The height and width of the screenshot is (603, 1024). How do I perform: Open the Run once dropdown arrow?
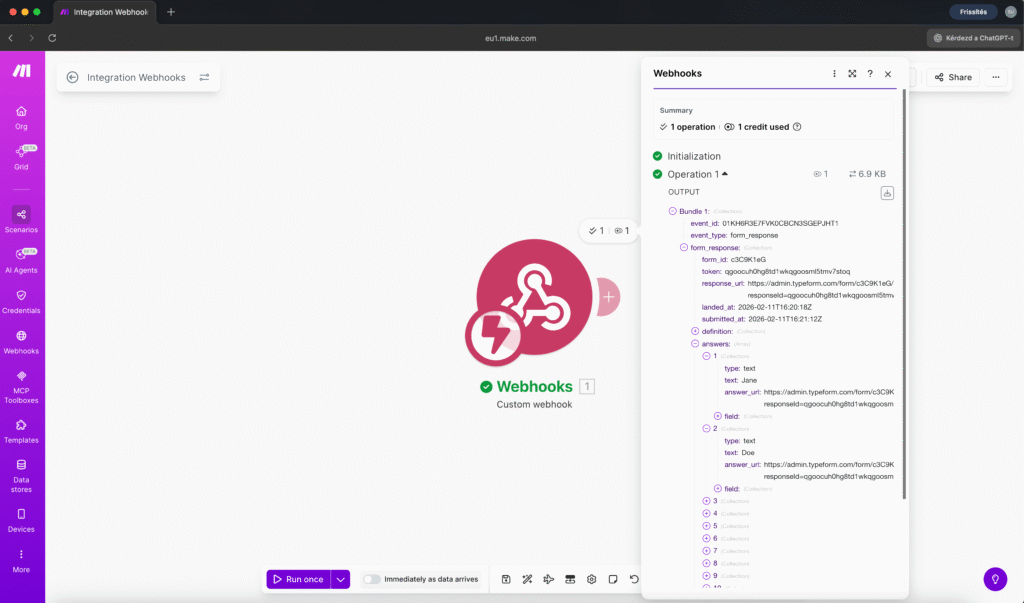[x=340, y=578]
